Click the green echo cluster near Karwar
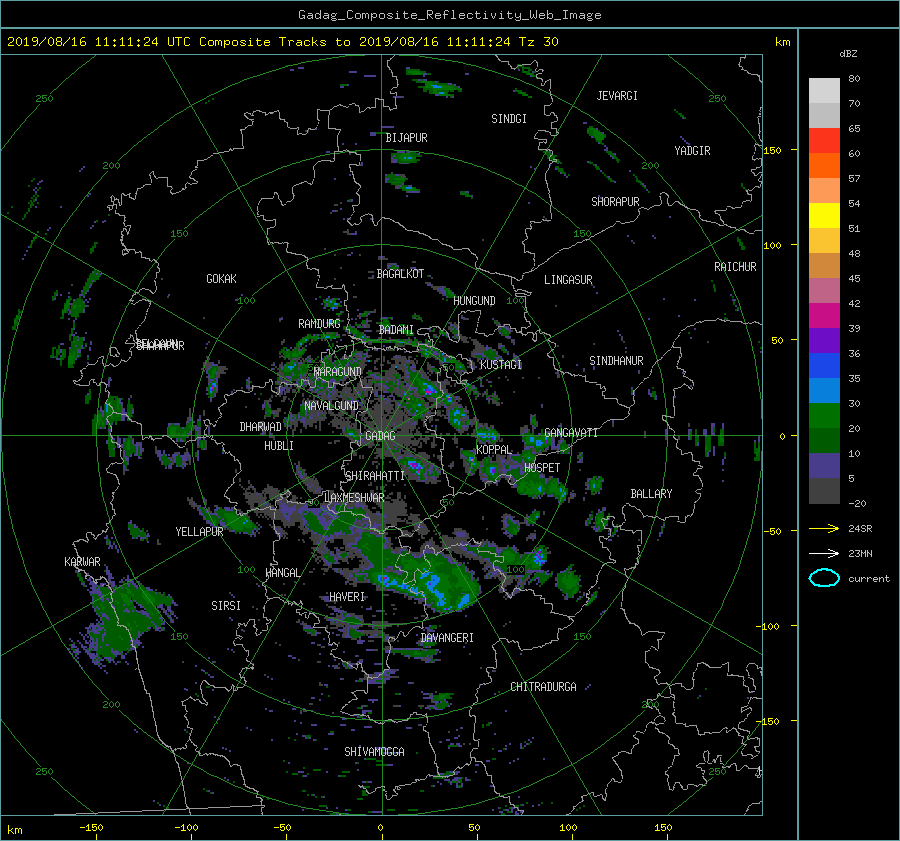Image resolution: width=900 pixels, height=841 pixels. pos(122,617)
